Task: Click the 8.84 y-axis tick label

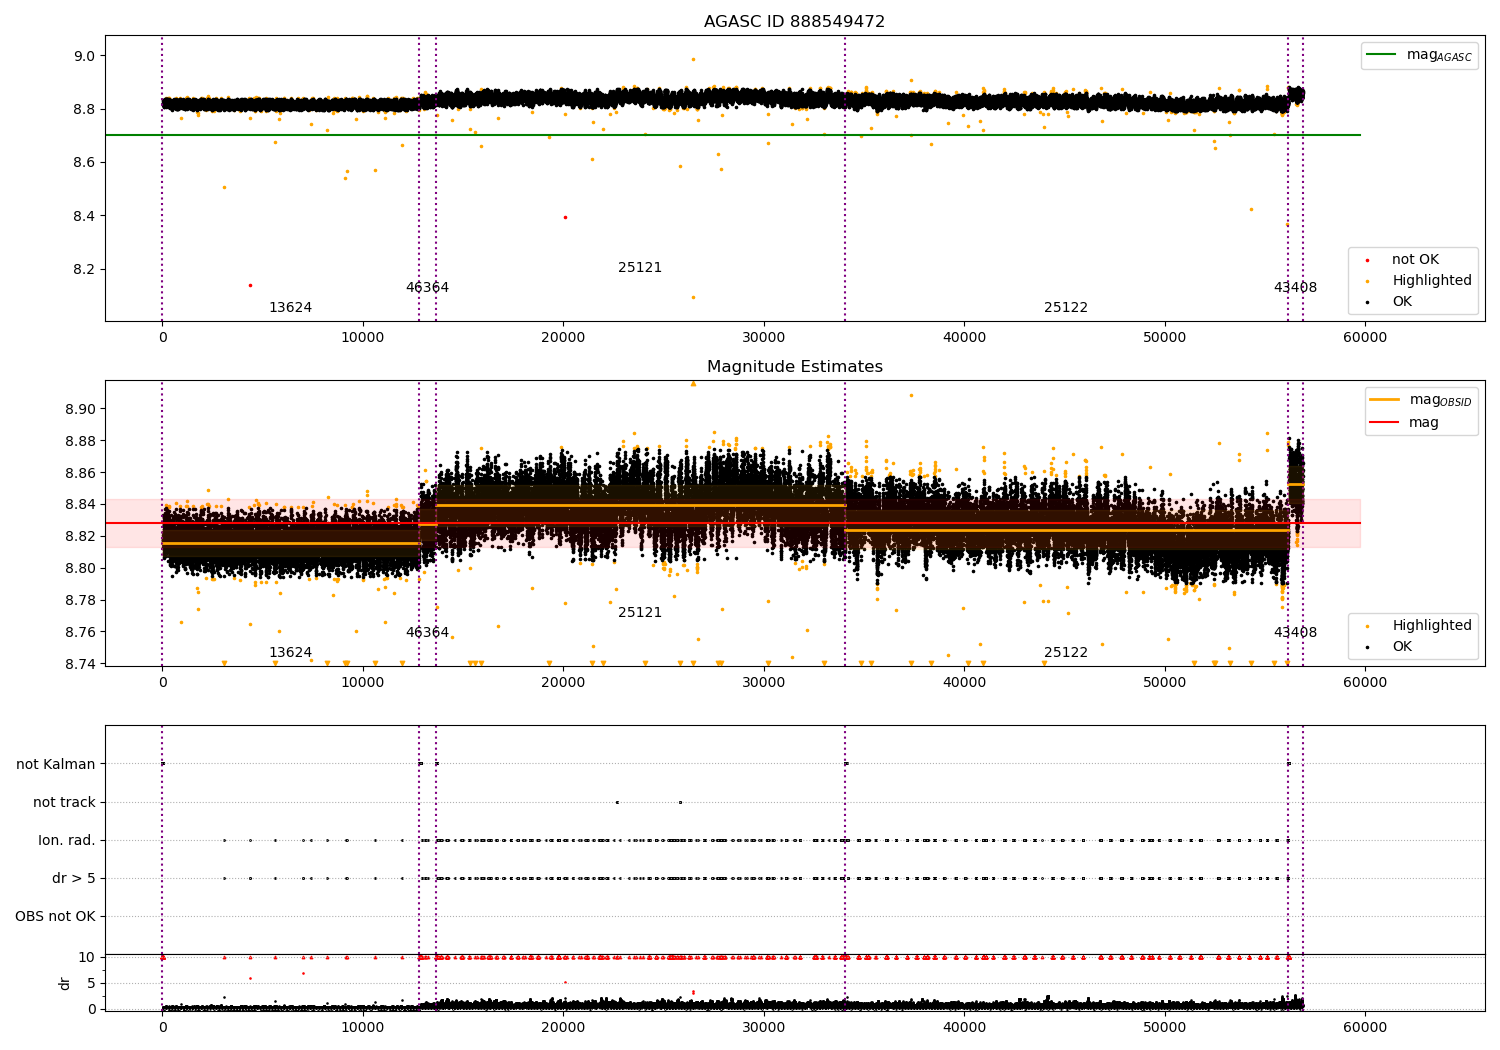Action: [x=82, y=505]
